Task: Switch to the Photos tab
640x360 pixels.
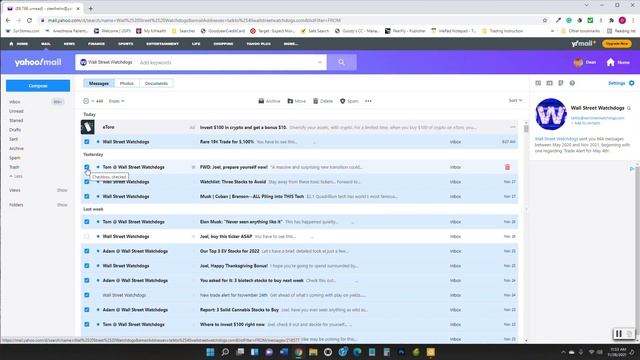Action: click(127, 83)
